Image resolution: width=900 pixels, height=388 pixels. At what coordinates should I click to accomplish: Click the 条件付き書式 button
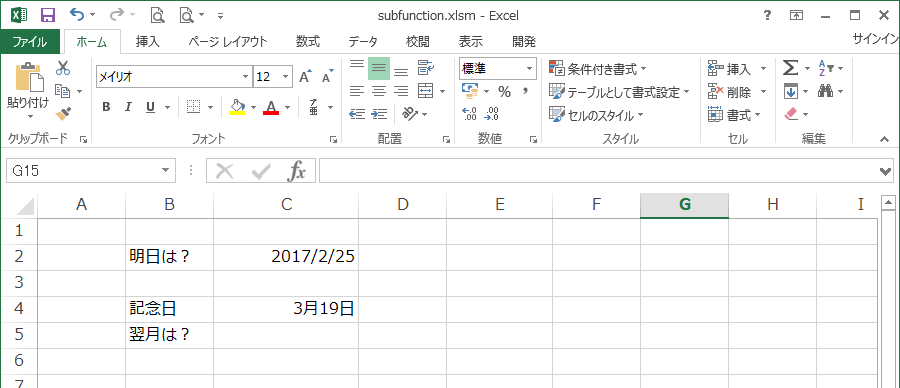pos(598,69)
